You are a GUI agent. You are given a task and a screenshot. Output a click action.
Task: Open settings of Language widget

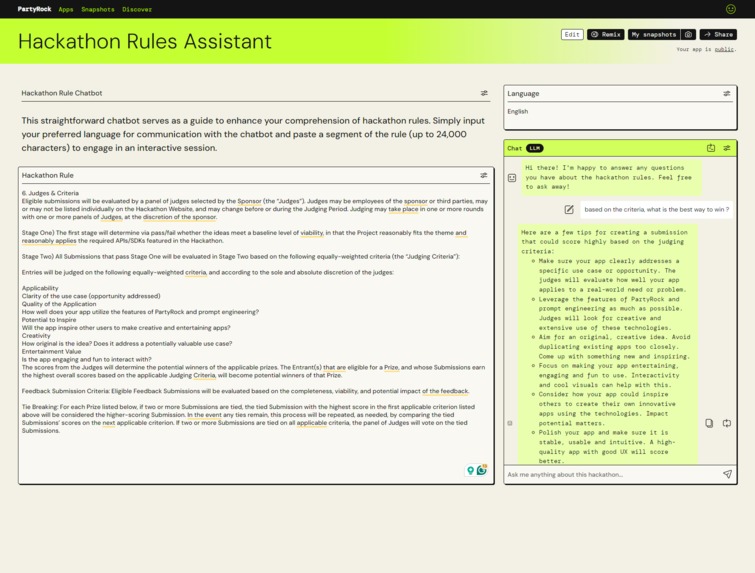click(727, 93)
